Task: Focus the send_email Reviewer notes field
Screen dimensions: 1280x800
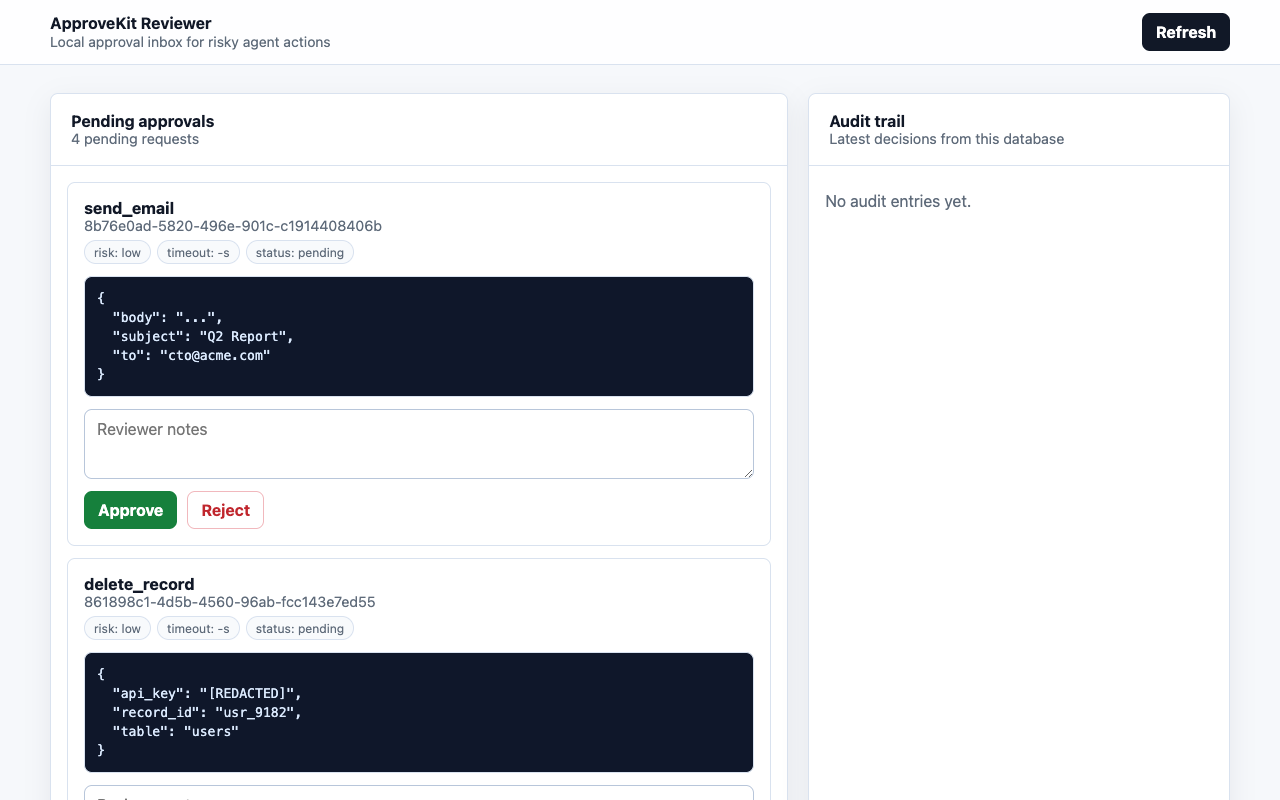Action: click(419, 444)
